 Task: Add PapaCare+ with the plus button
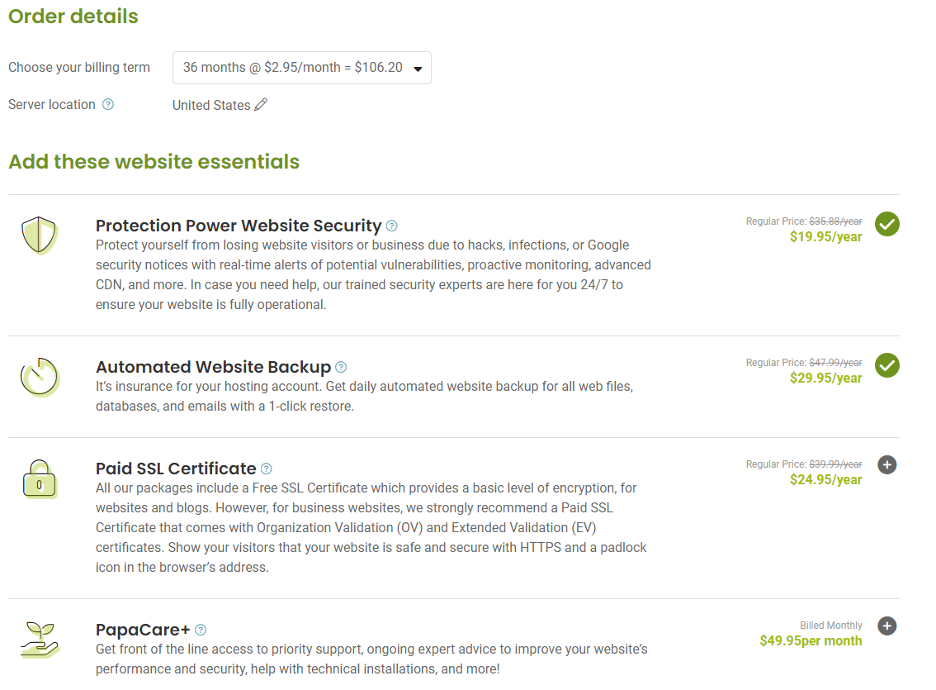point(887,625)
